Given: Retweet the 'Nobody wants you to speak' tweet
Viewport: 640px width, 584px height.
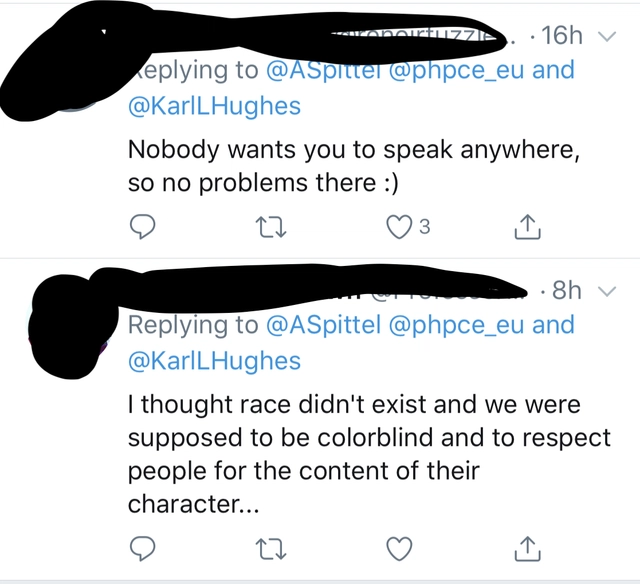Looking at the screenshot, I should click(271, 227).
